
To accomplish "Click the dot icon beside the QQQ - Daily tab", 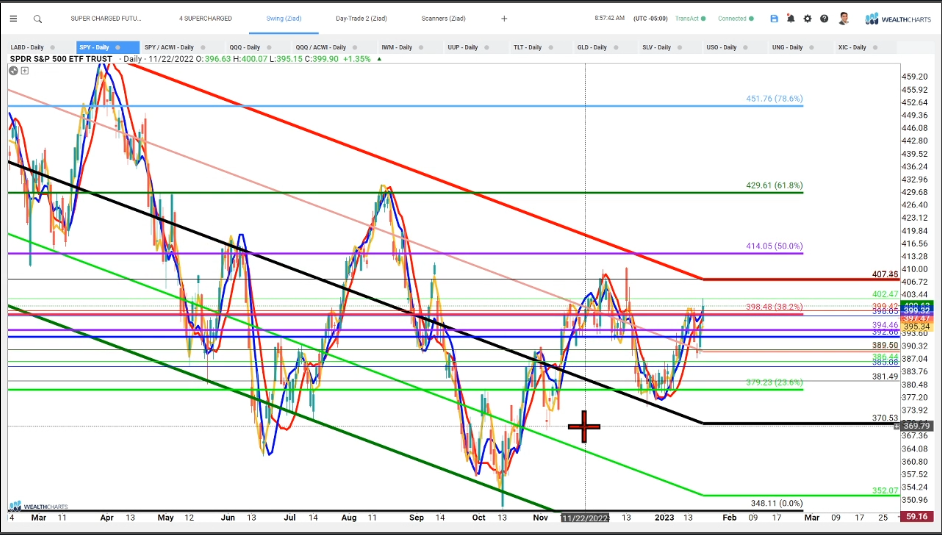I will coord(269,47).
